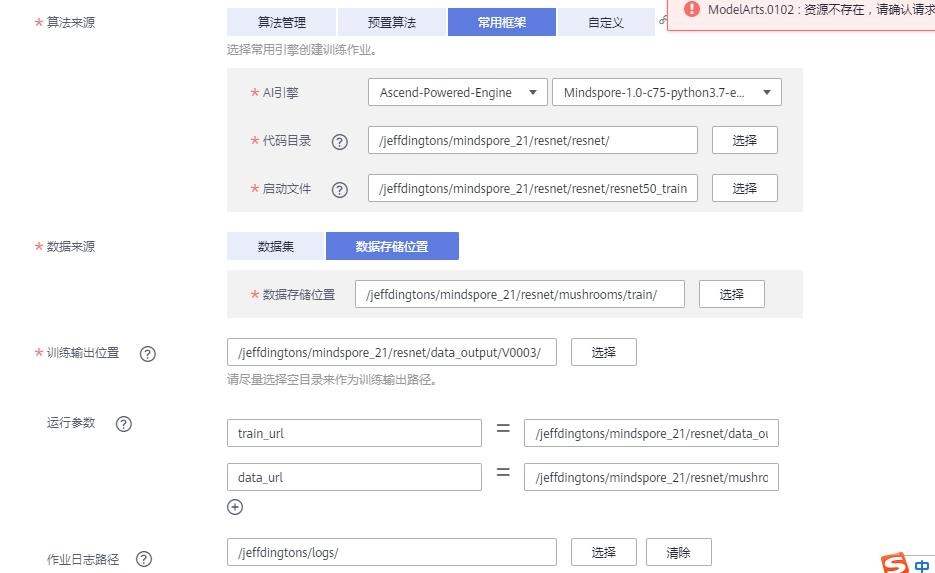Focus the /jeffdingtons/logs/ log path field
This screenshot has width=935, height=573.
pyautogui.click(x=392, y=553)
